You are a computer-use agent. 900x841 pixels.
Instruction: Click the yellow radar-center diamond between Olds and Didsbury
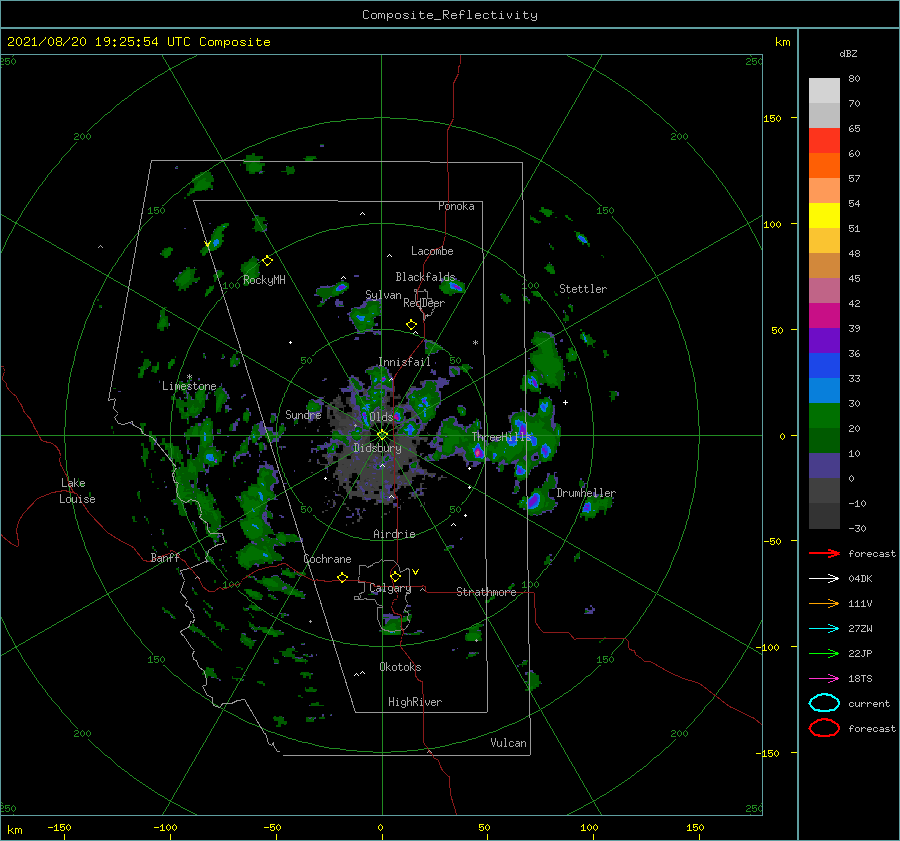coord(382,435)
